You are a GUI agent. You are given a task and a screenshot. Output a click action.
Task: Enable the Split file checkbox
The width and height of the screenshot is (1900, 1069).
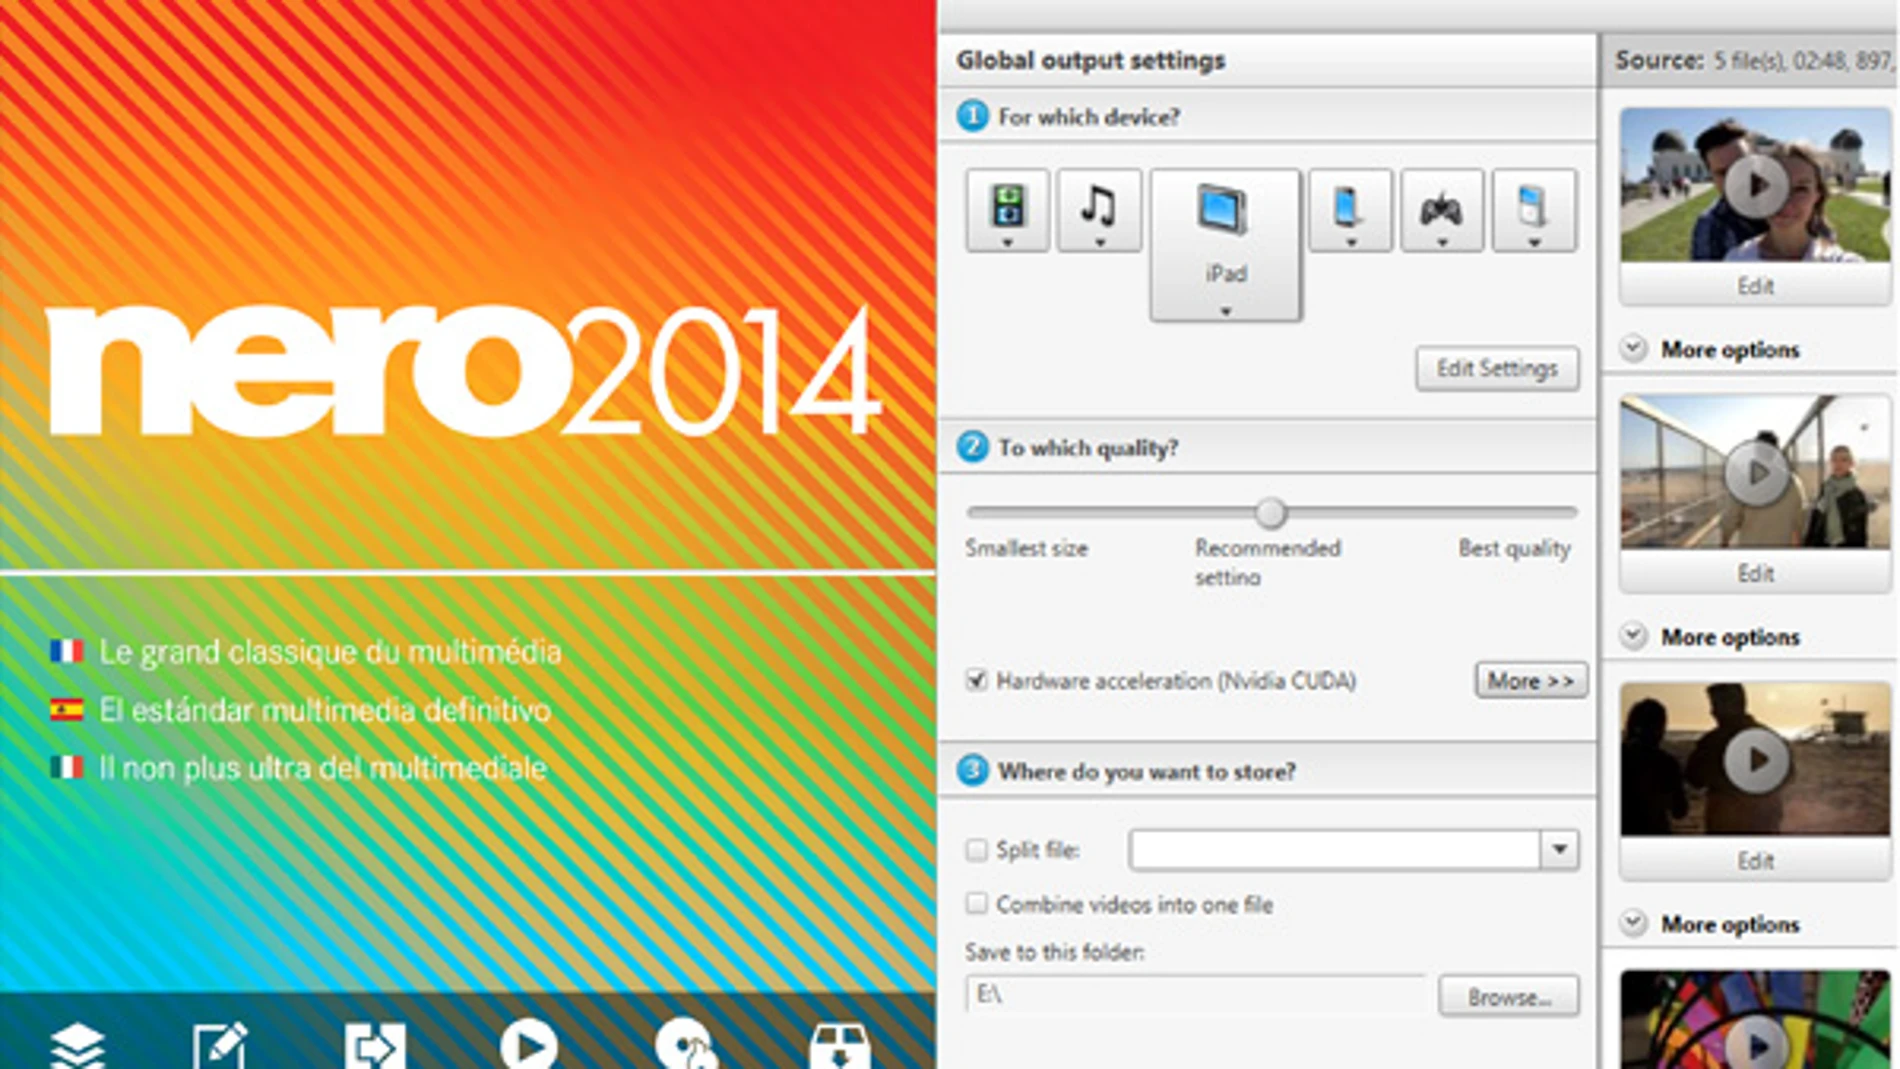pos(976,850)
